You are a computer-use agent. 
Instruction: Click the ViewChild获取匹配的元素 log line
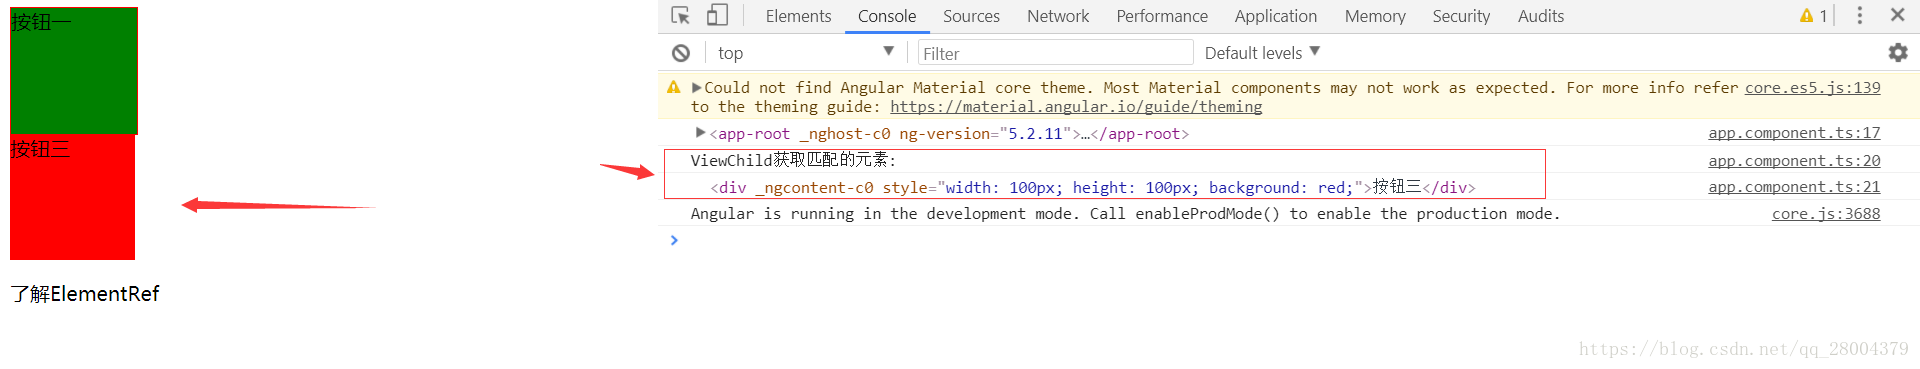pos(794,160)
